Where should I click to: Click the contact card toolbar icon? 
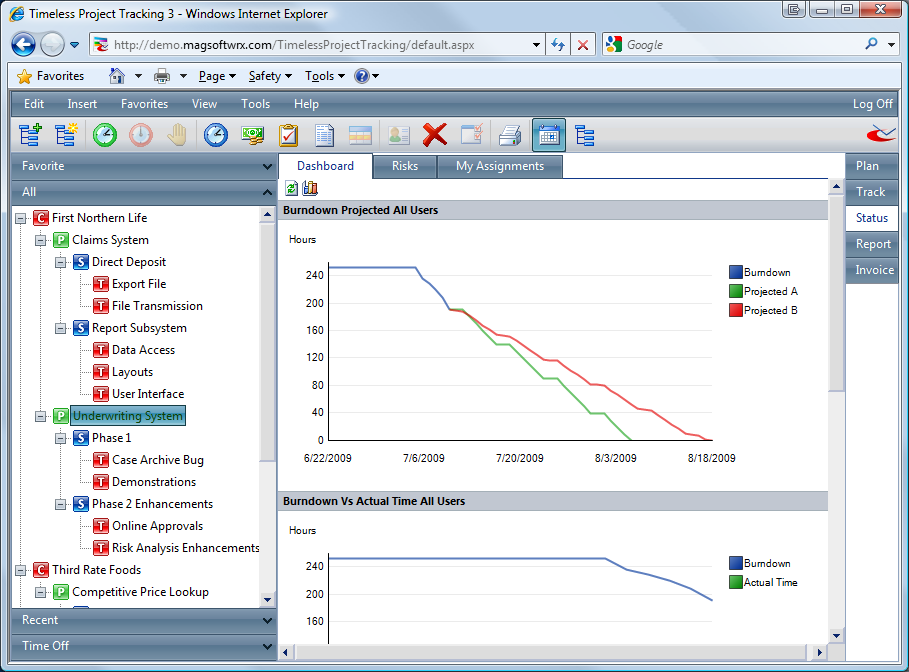(x=398, y=135)
